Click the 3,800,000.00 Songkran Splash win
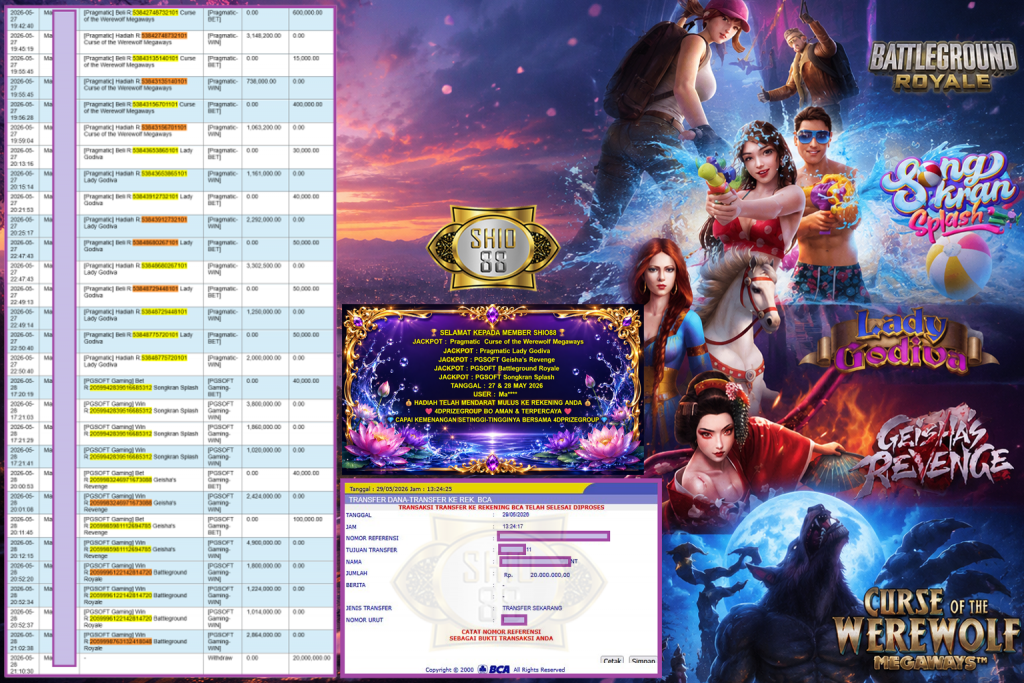The width and height of the screenshot is (1024, 683). 263,404
